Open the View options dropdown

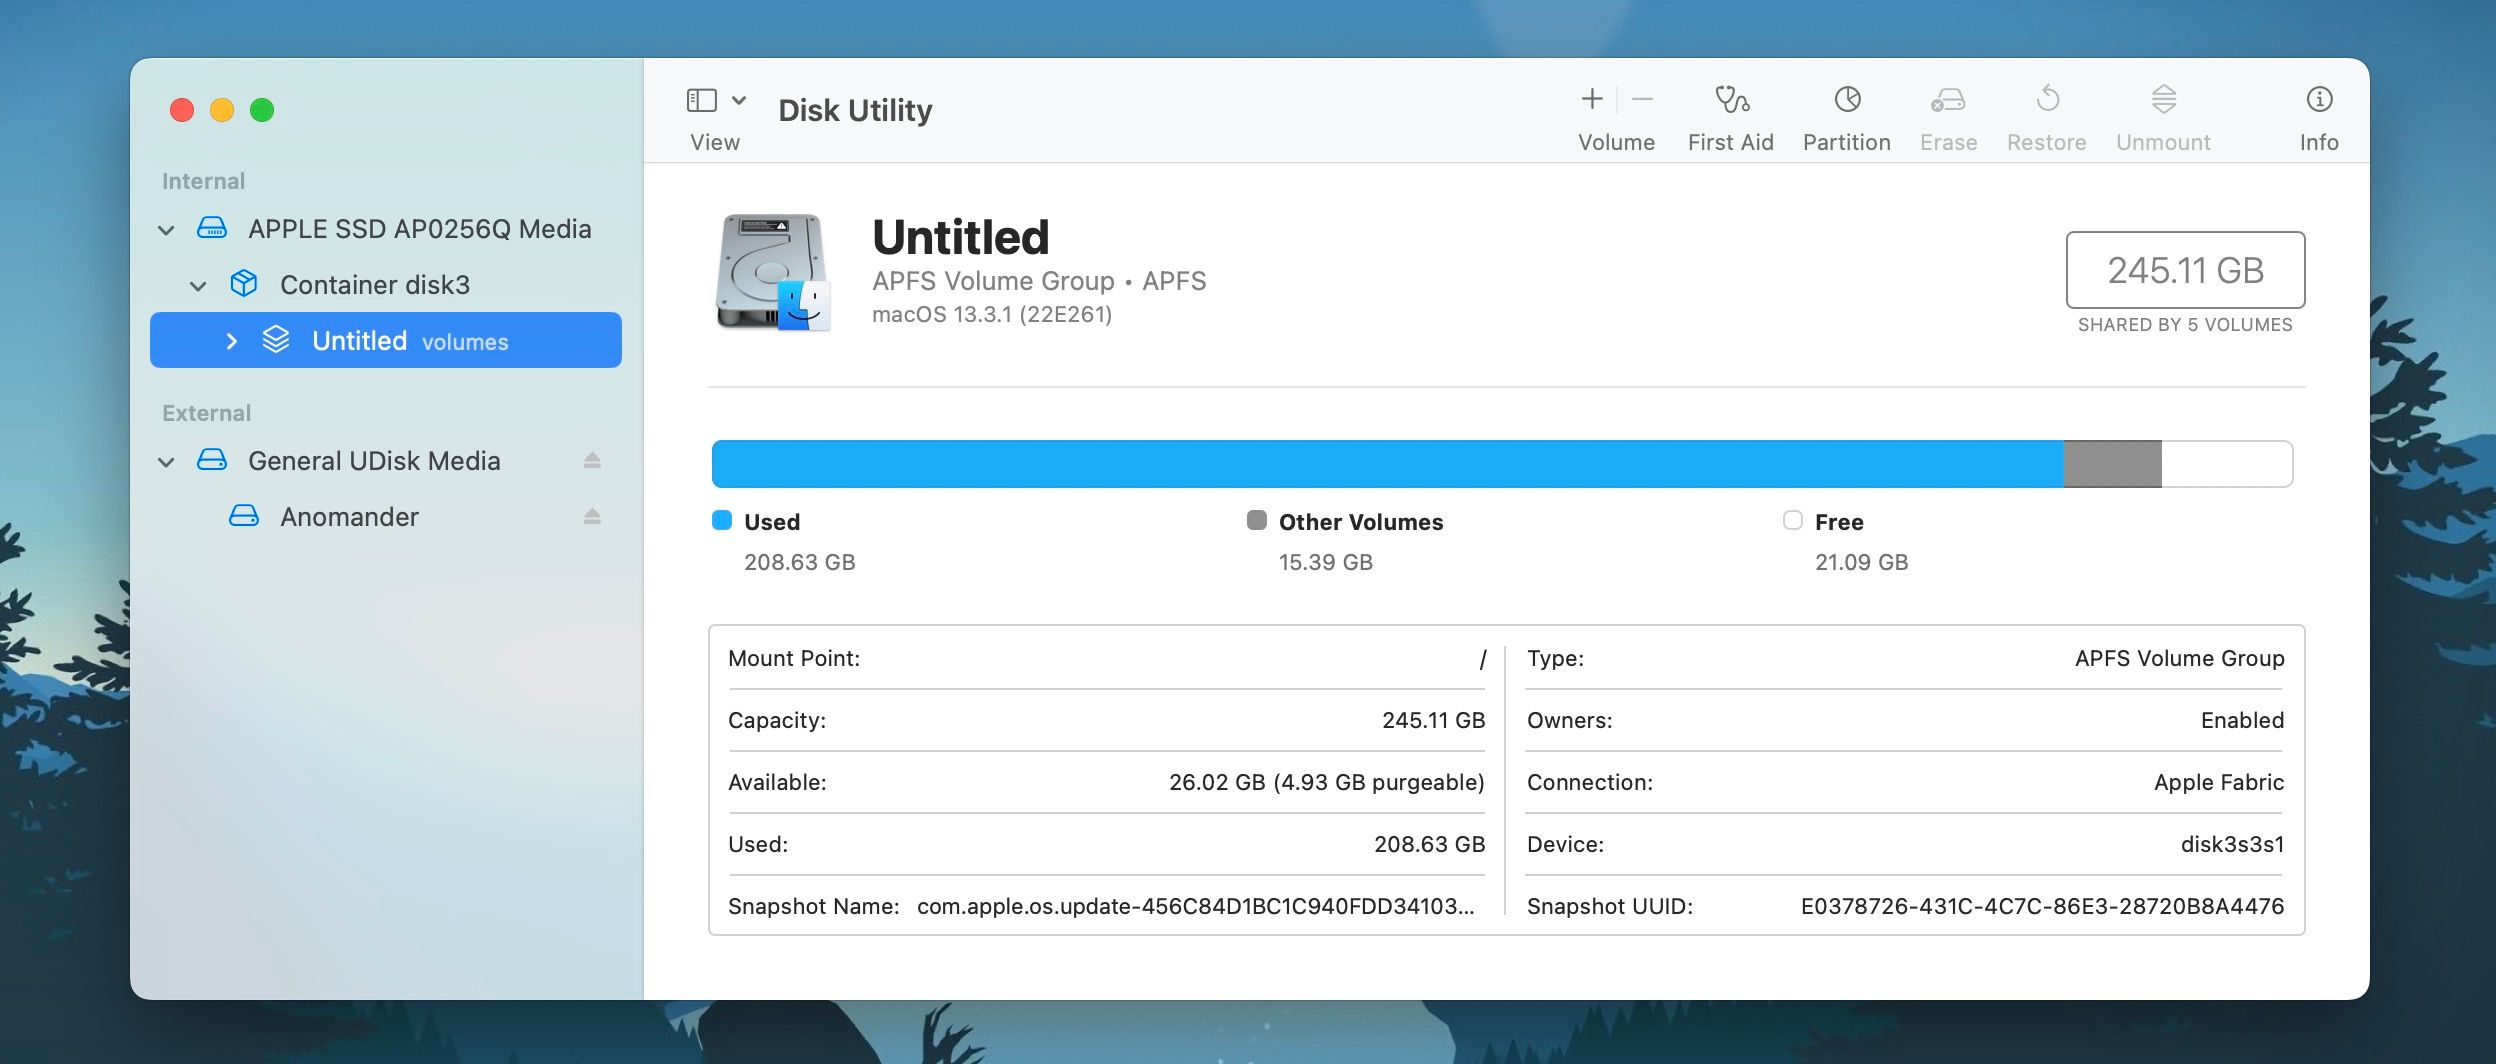coord(739,100)
